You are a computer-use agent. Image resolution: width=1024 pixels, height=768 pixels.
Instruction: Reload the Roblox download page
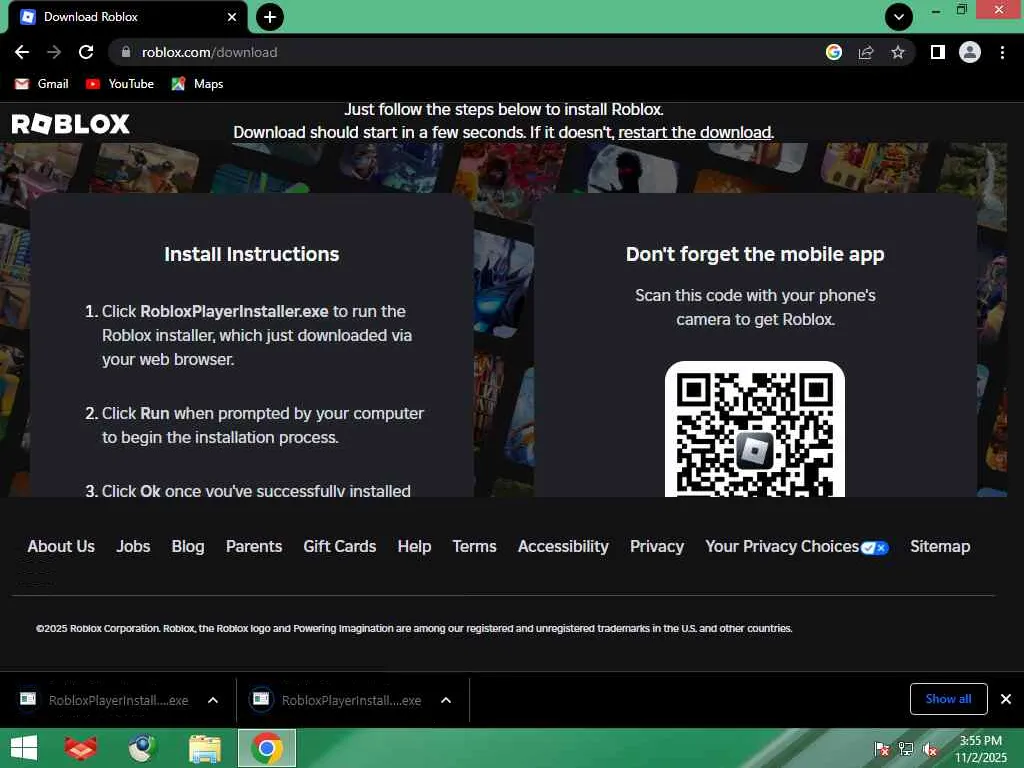click(x=86, y=52)
